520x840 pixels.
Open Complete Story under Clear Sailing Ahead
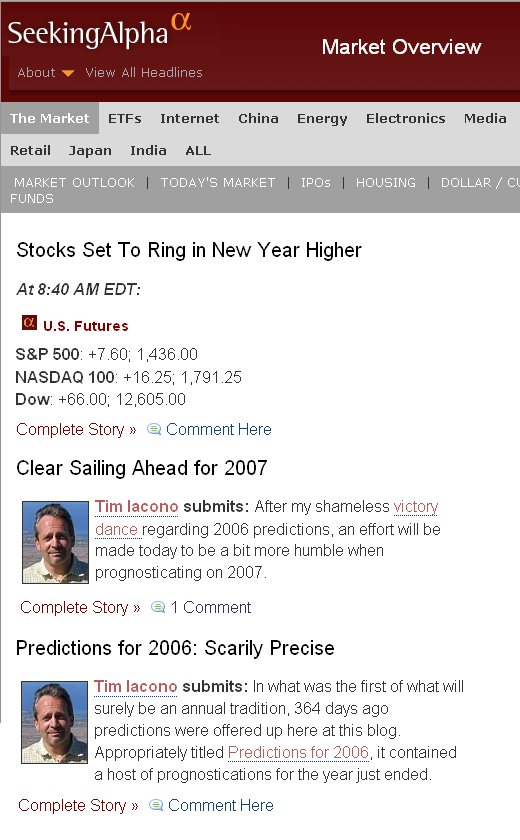80,608
